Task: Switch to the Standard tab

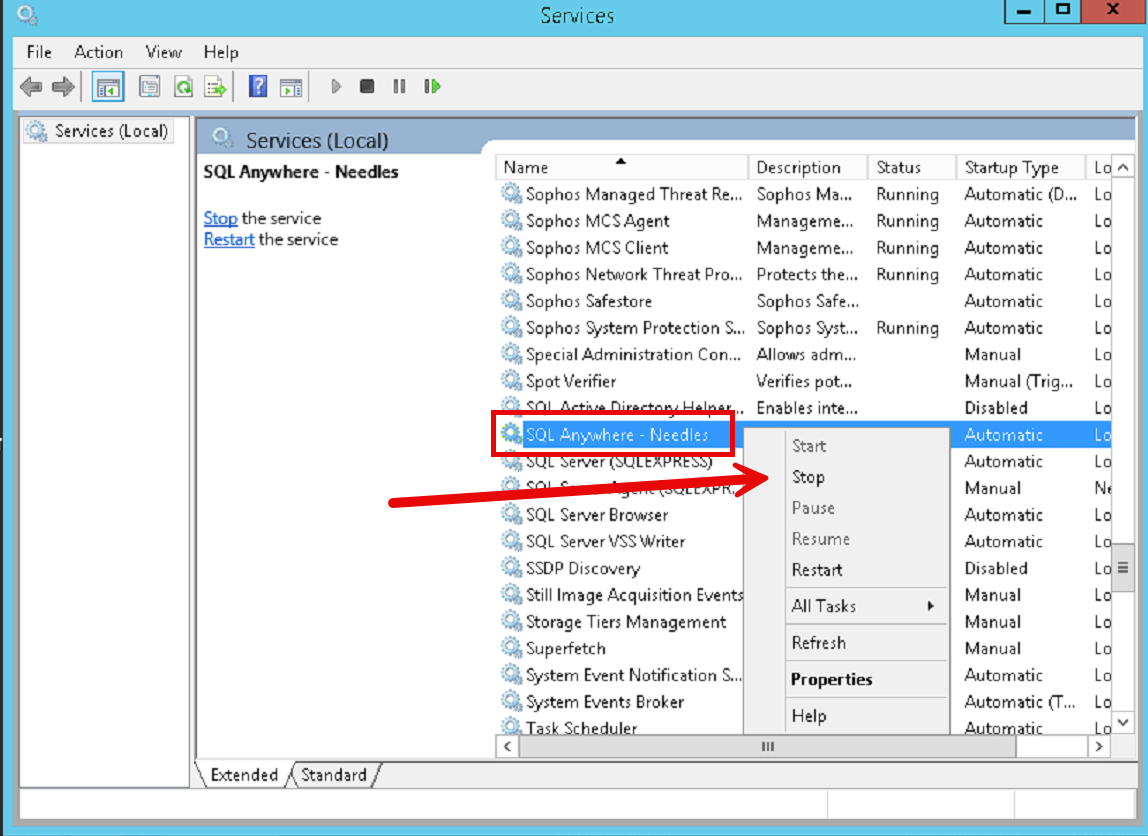Action: (x=334, y=775)
